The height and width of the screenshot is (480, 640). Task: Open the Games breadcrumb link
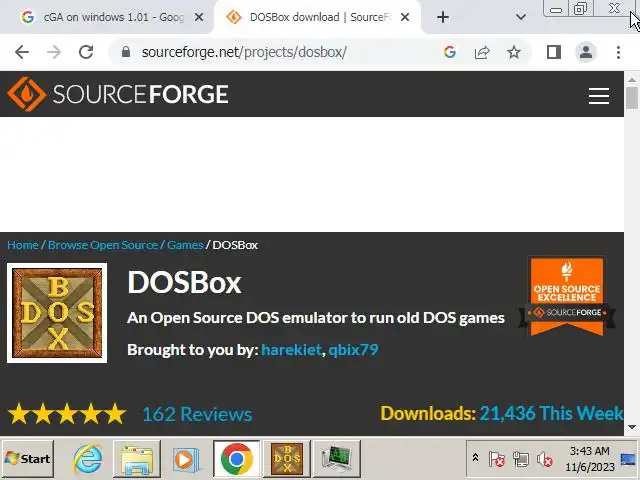coord(185,245)
